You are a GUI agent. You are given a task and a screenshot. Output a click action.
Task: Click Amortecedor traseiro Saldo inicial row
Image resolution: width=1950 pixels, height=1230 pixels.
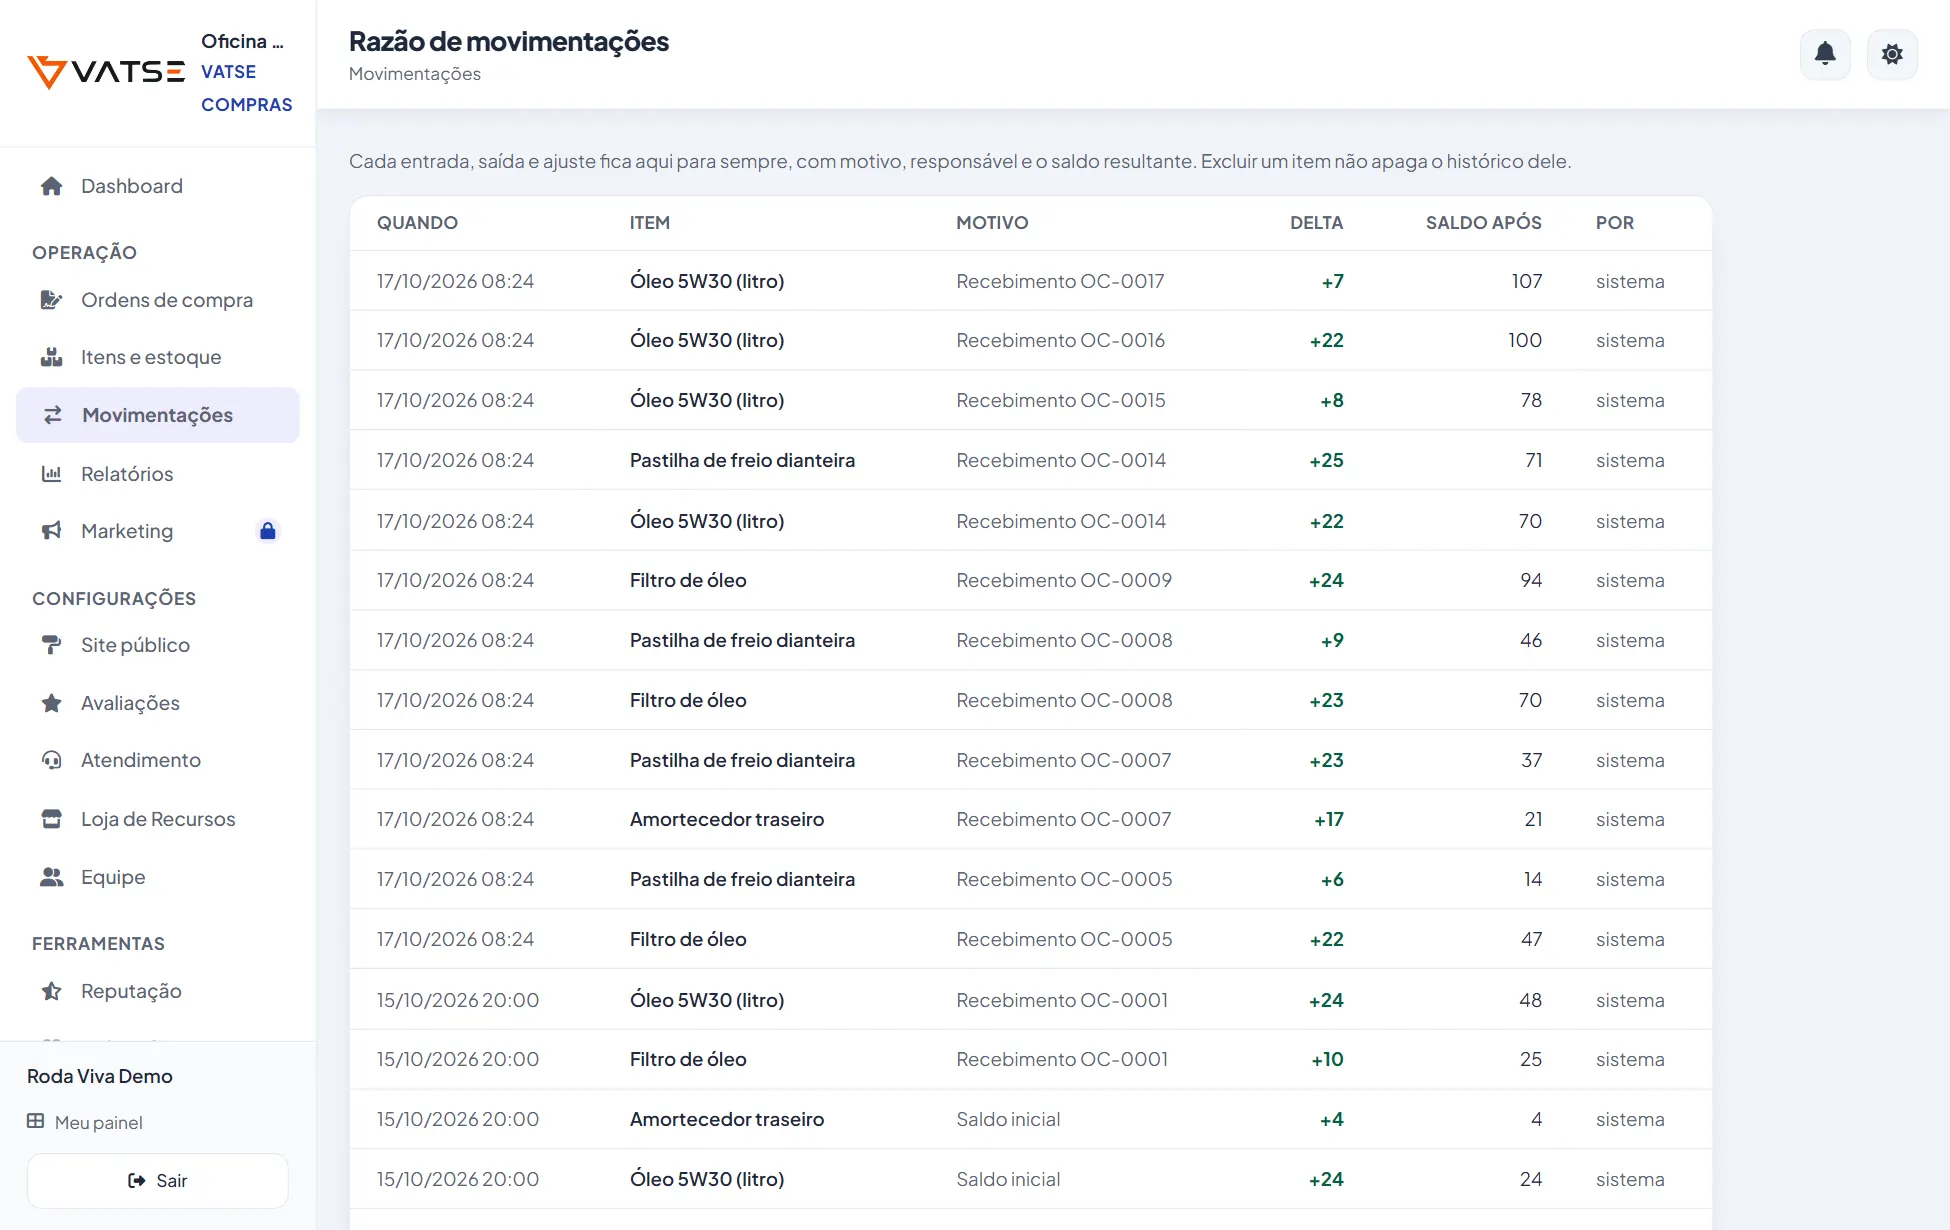[x=1031, y=1119]
